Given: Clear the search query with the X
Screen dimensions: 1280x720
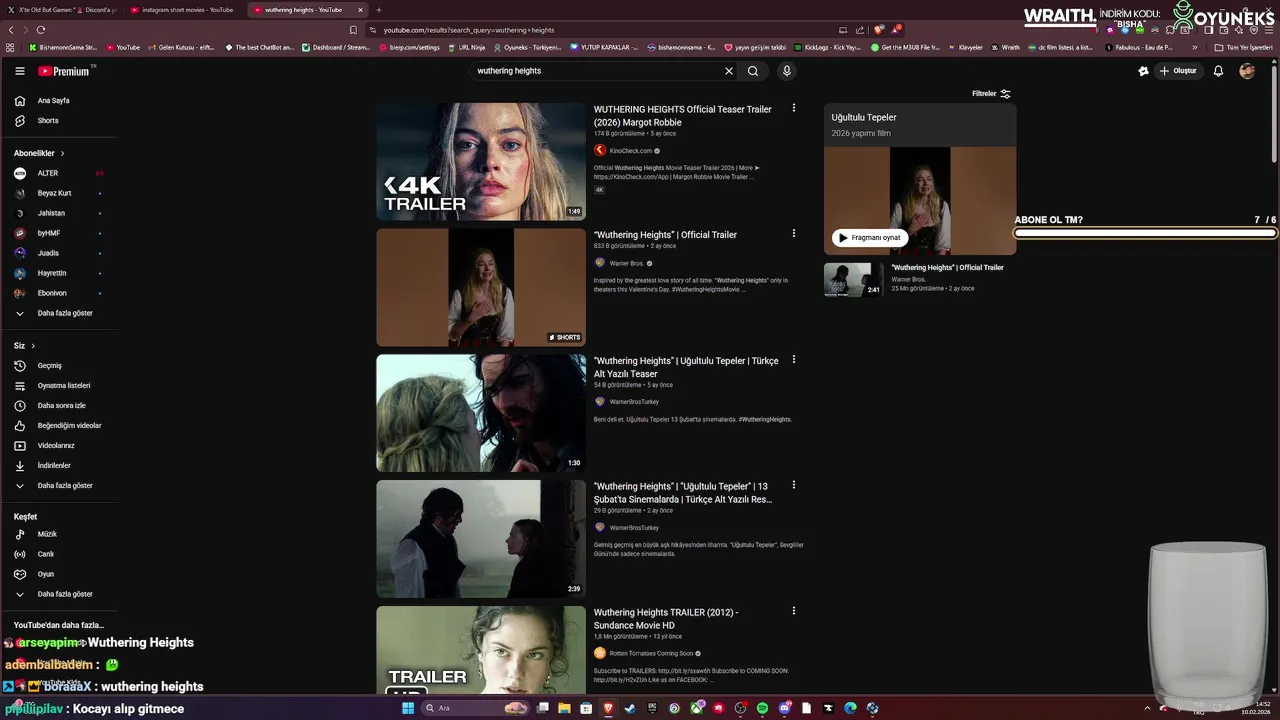Looking at the screenshot, I should (x=729, y=71).
